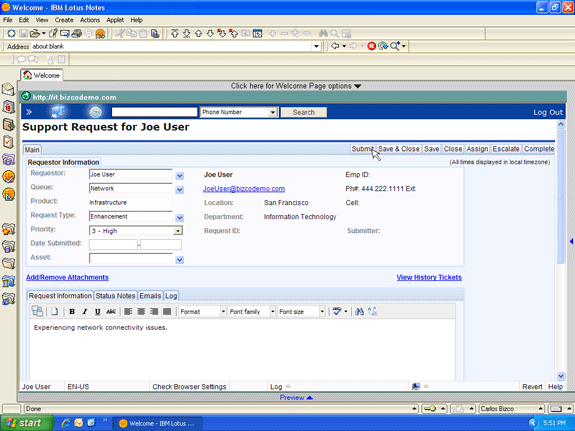Click the Align right editor icon
This screenshot has height=431, width=575.
click(154, 312)
